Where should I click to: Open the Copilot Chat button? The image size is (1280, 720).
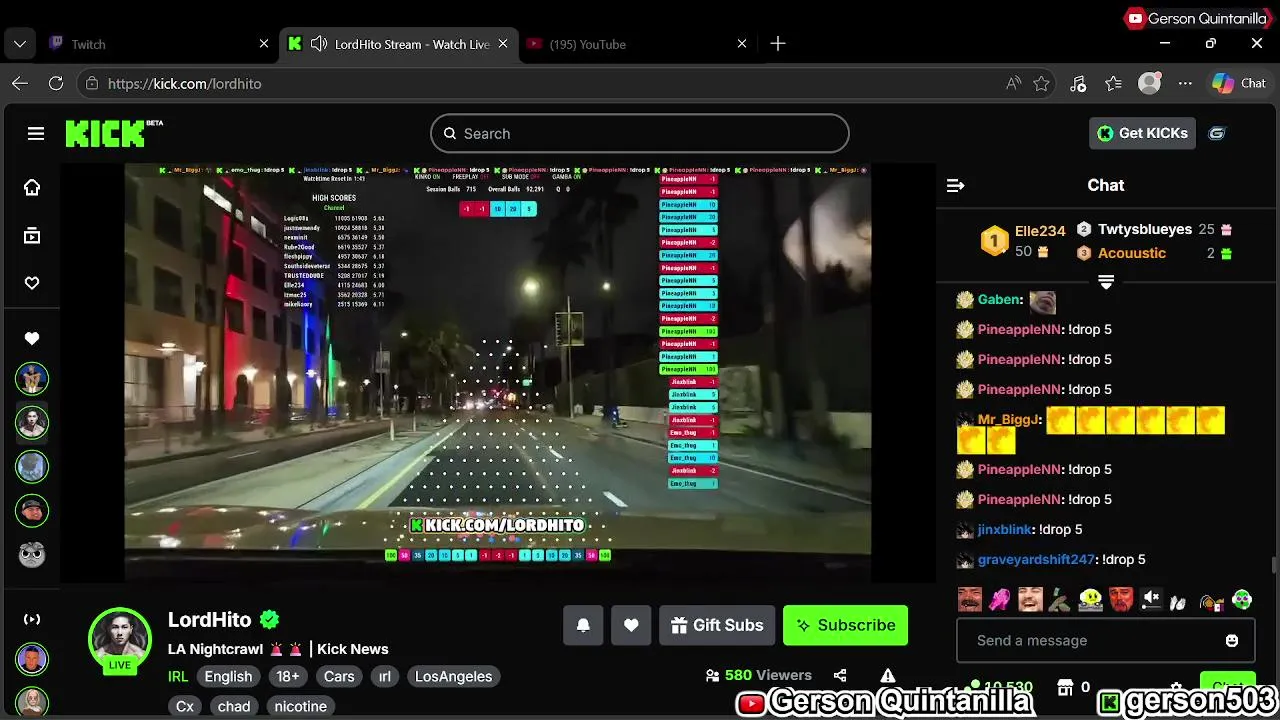1239,84
